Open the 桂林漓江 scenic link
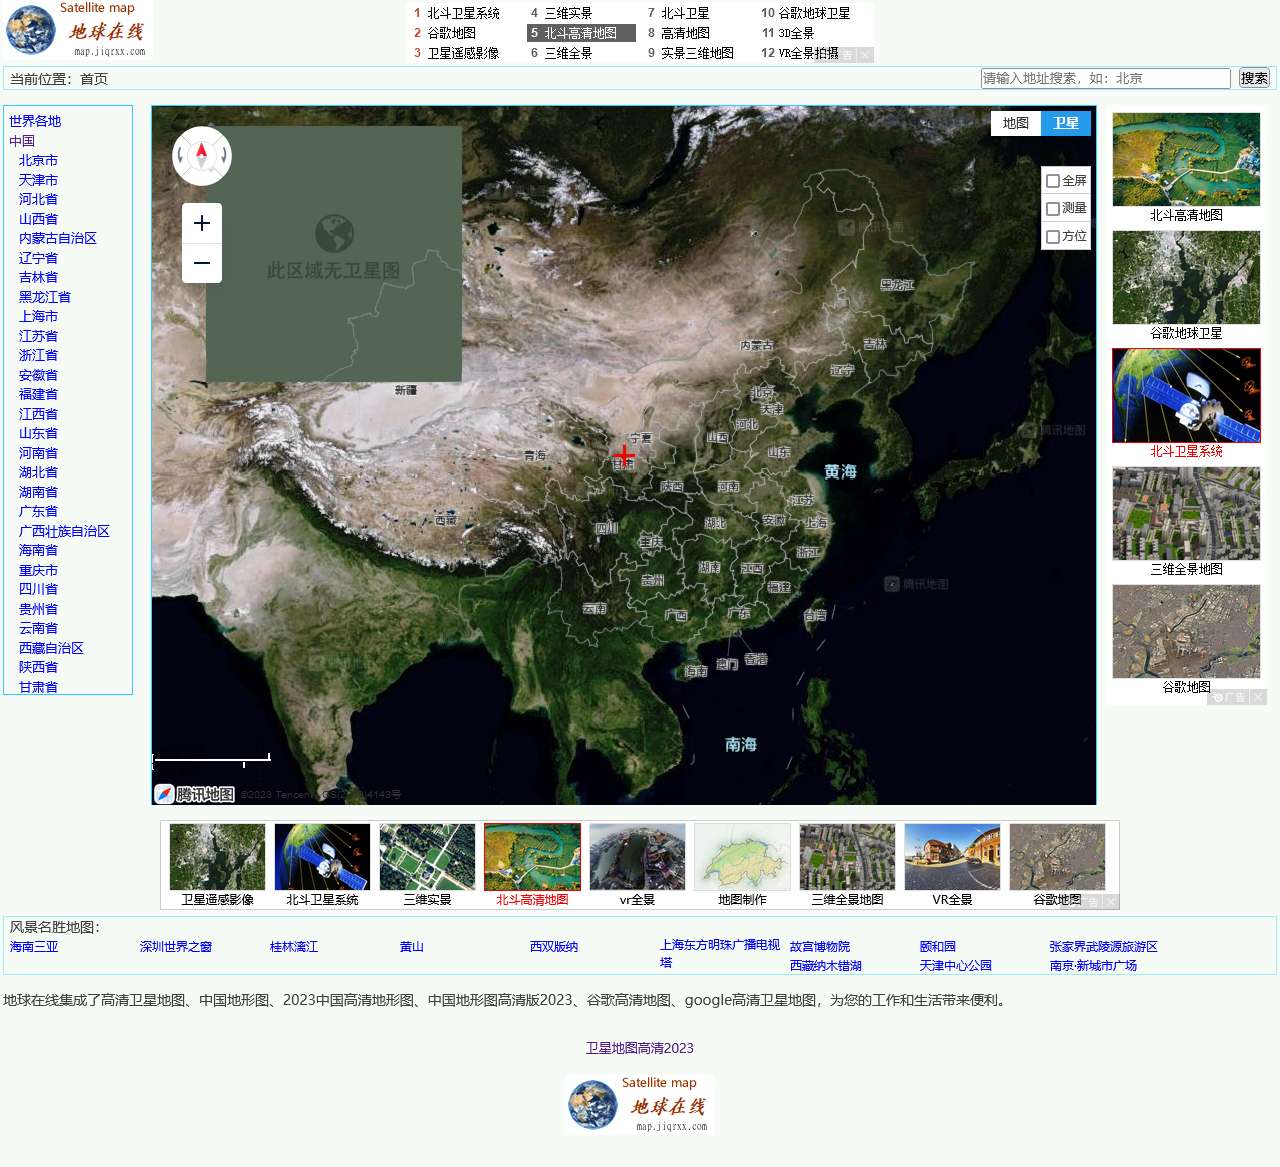The image size is (1280, 1167). point(294,946)
